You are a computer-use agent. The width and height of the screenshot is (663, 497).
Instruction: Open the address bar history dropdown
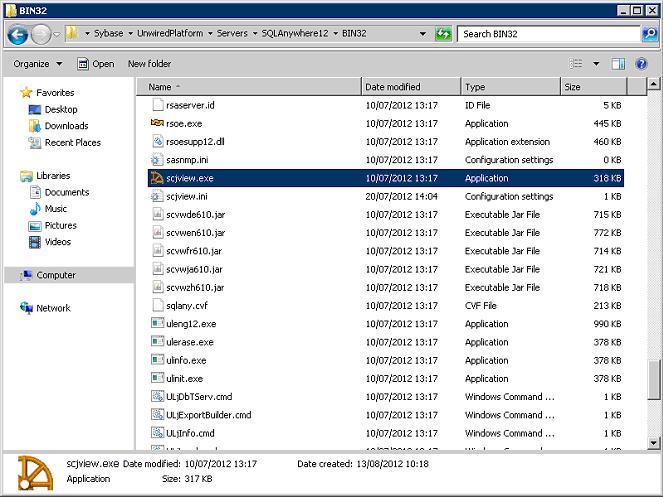423,34
